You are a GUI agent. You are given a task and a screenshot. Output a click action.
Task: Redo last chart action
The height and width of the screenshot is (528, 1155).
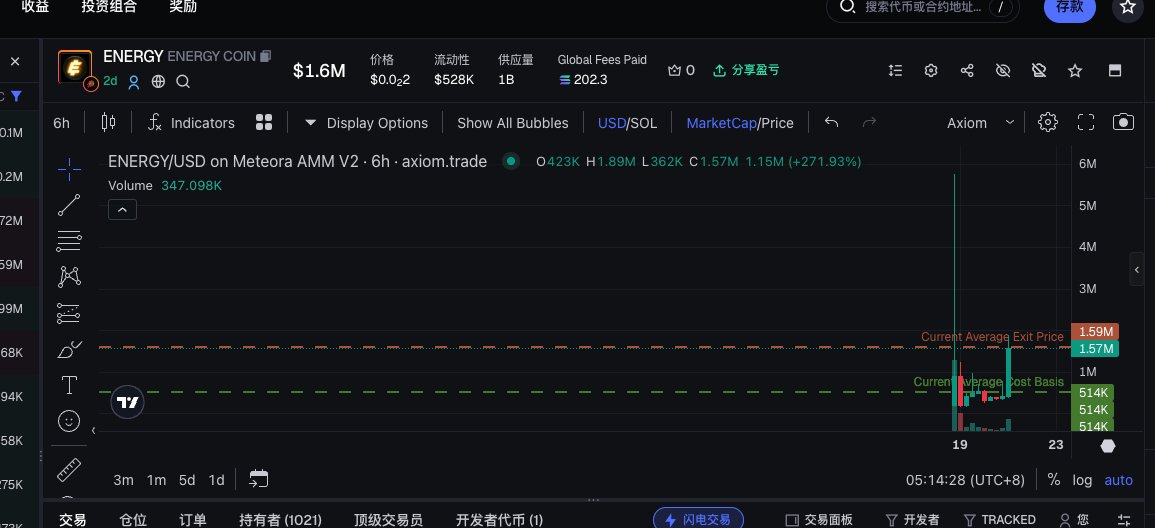869,122
